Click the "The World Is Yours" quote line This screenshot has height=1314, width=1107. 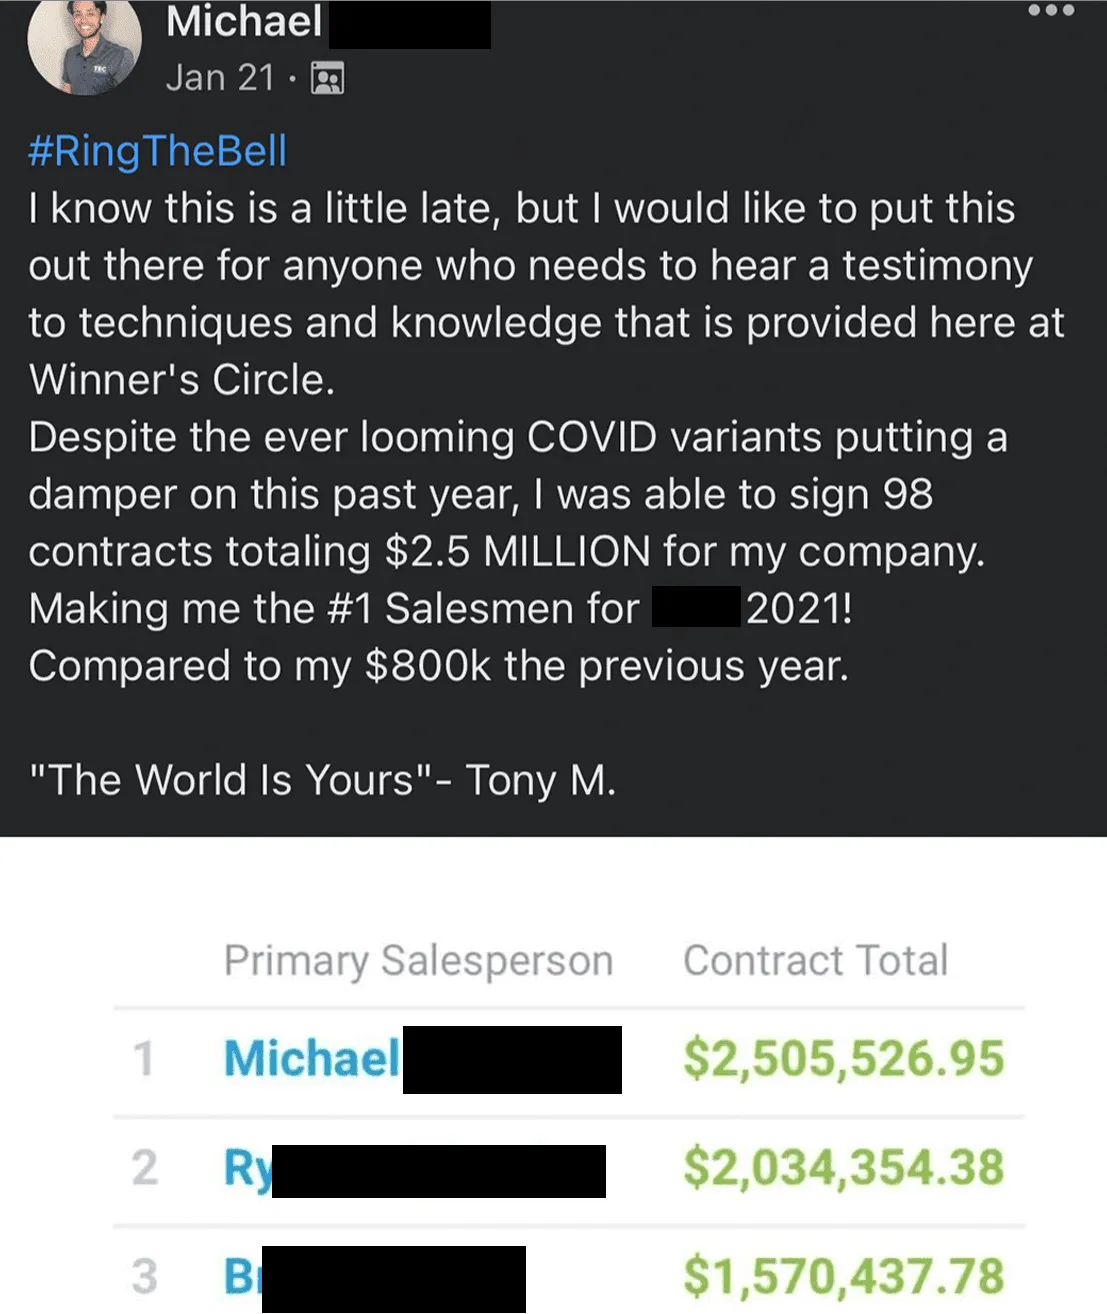tap(322, 780)
